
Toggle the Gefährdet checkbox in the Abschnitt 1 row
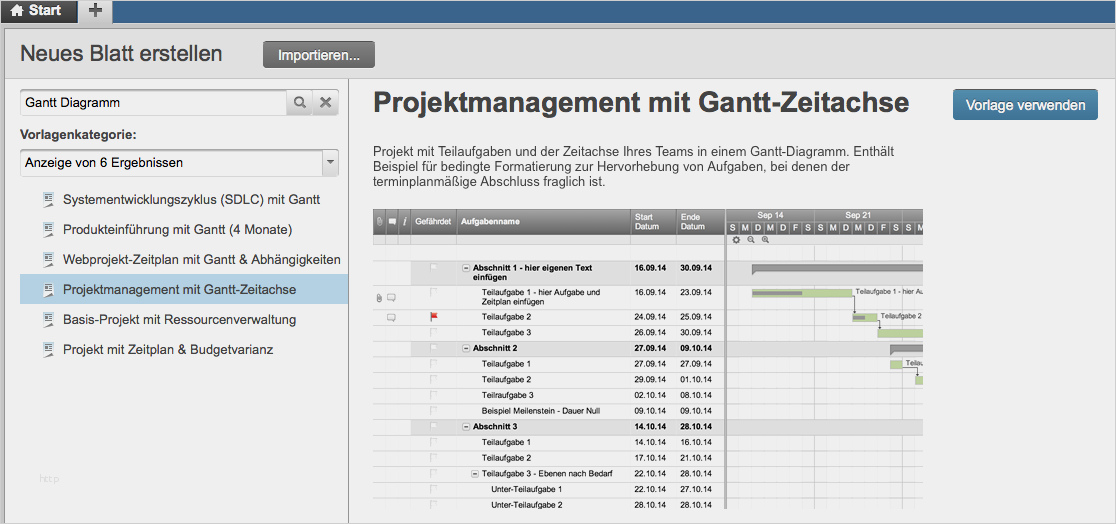pos(434,268)
